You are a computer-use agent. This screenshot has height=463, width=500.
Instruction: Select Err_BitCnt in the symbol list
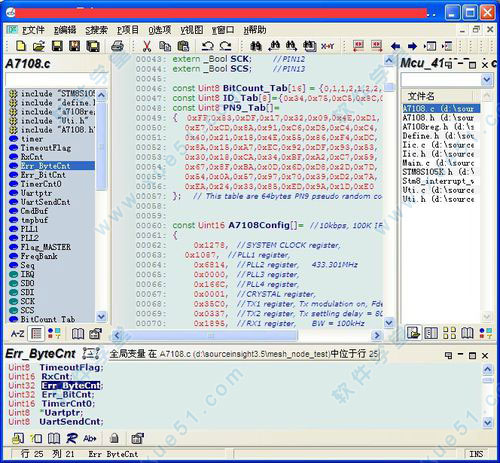point(43,175)
